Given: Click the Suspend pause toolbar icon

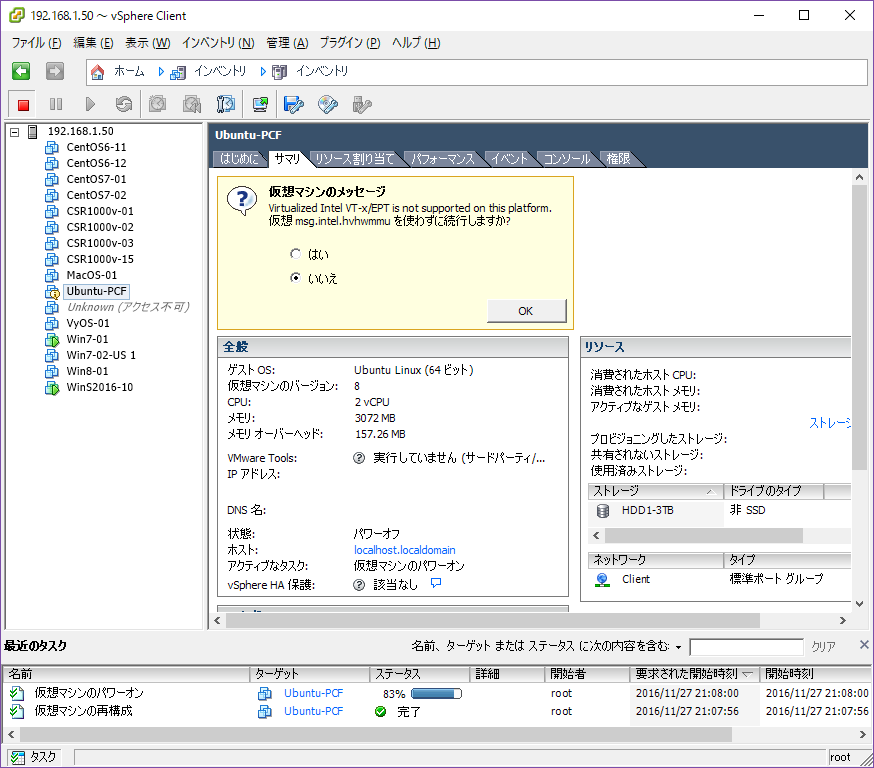Looking at the screenshot, I should [56, 104].
